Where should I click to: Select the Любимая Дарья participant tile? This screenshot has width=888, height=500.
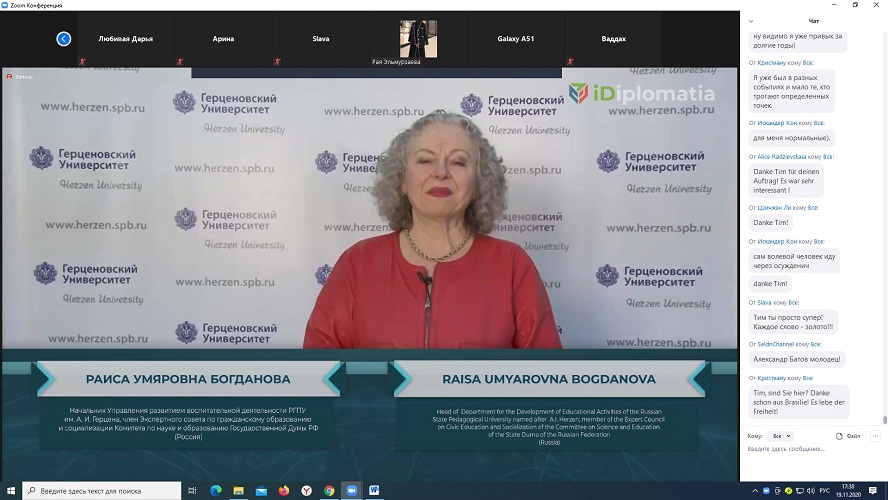(x=127, y=39)
